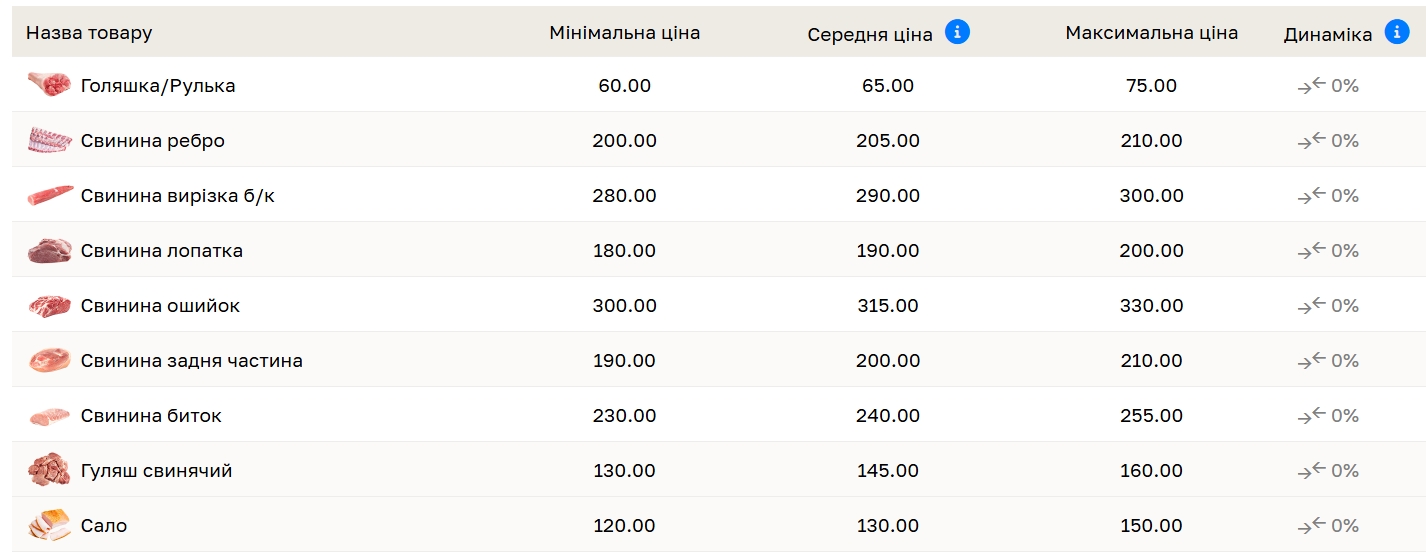The height and width of the screenshot is (555, 1426).
Task: Click the Свинина биток product icon
Action: [49, 415]
